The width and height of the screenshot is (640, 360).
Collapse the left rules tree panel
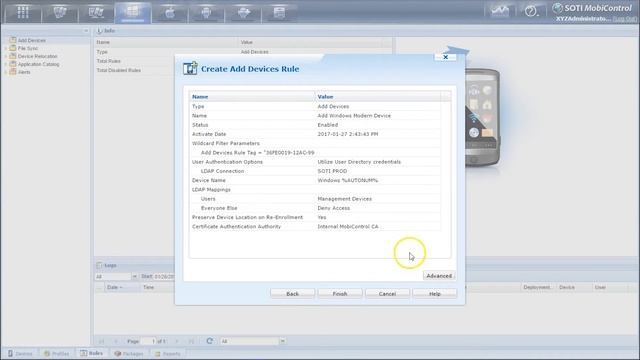(86, 31)
